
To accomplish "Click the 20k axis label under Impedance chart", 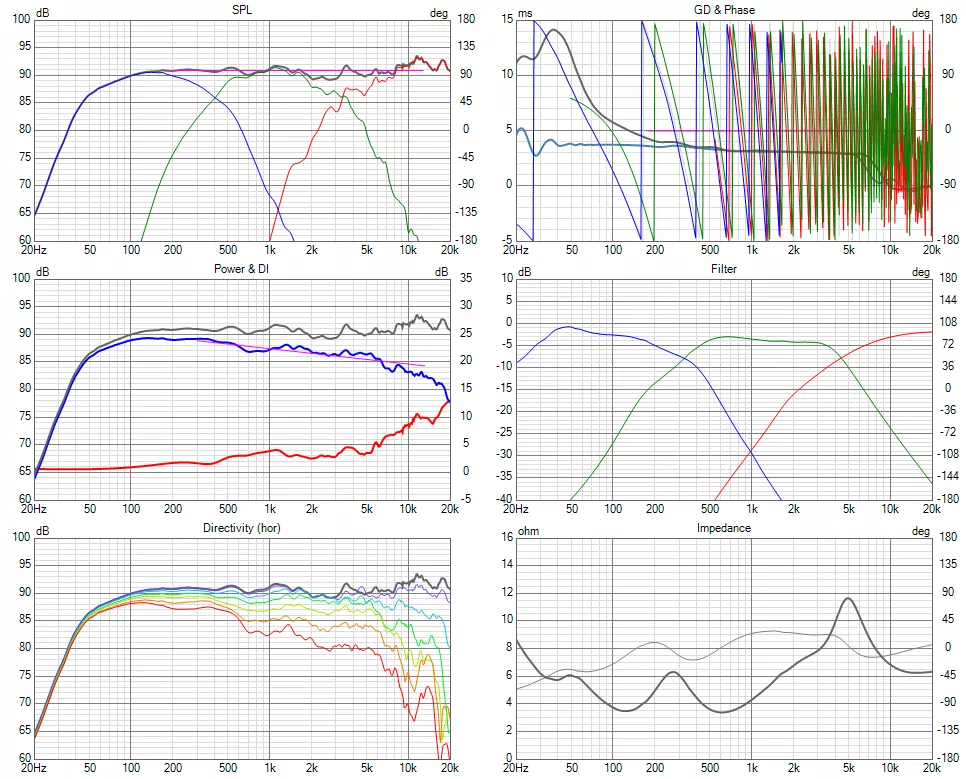I will coord(931,767).
